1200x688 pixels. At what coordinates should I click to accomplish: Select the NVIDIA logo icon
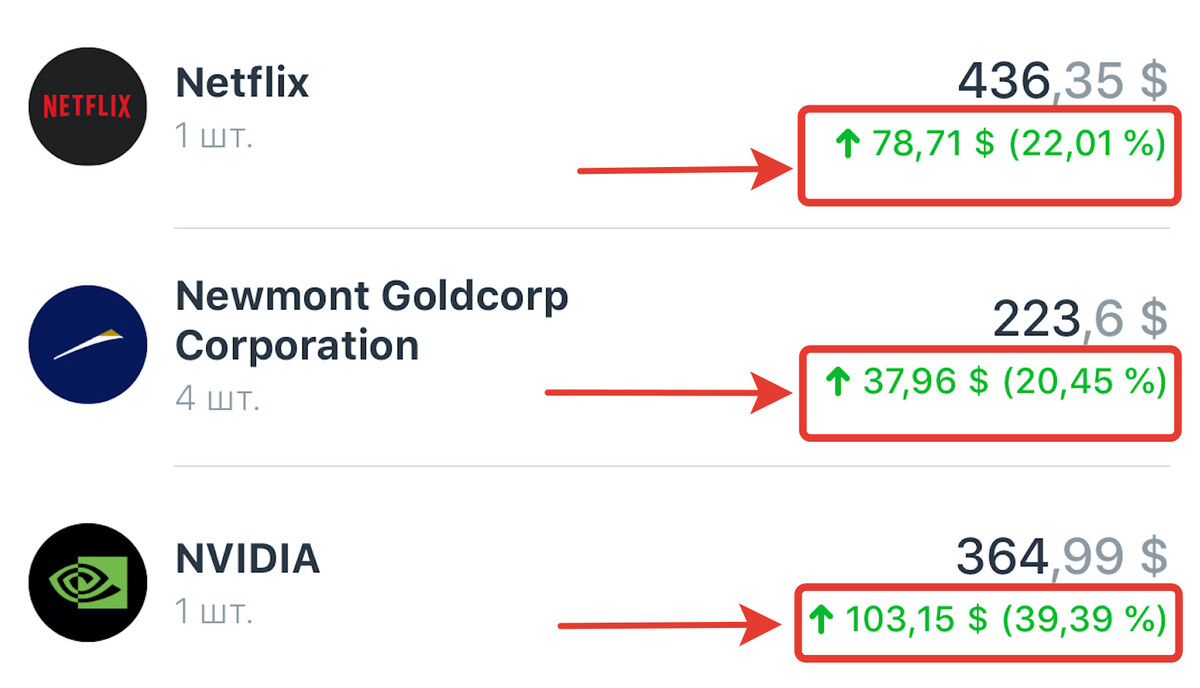(87, 582)
